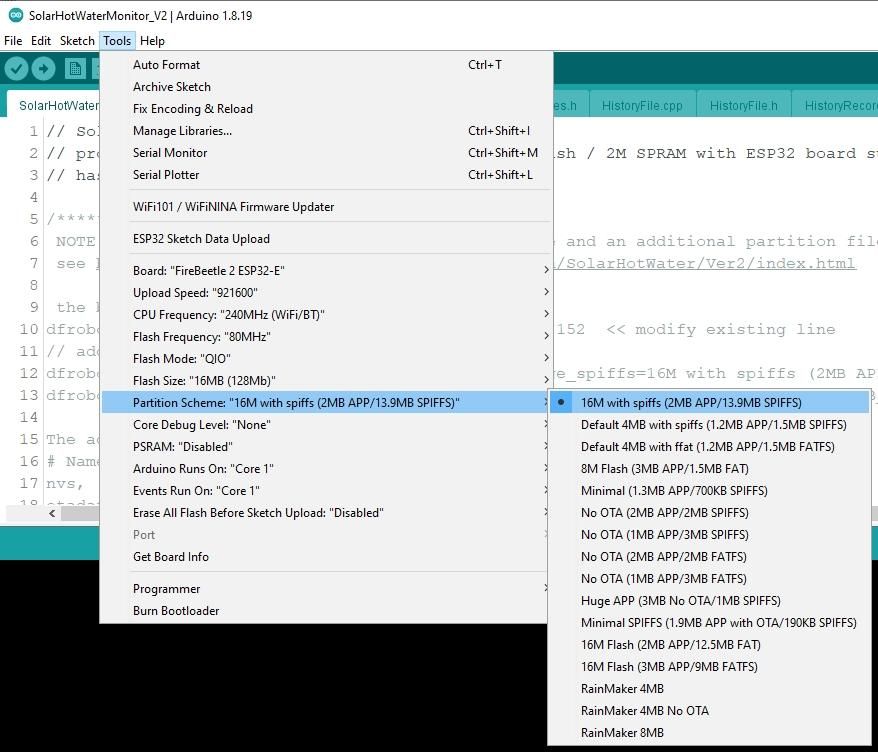Select 16M Flash (2MB APP/12.5MB FAT)
The height and width of the screenshot is (752, 878).
coord(709,644)
